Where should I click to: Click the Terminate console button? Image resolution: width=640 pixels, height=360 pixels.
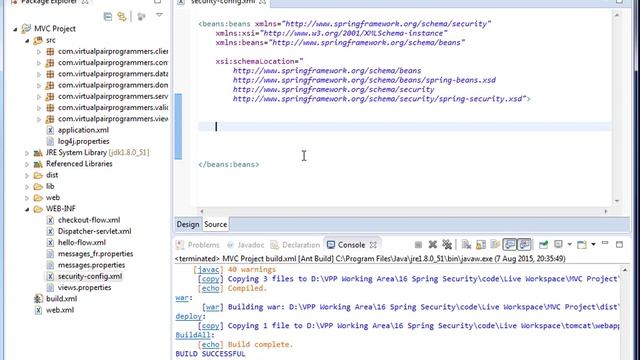click(x=418, y=245)
